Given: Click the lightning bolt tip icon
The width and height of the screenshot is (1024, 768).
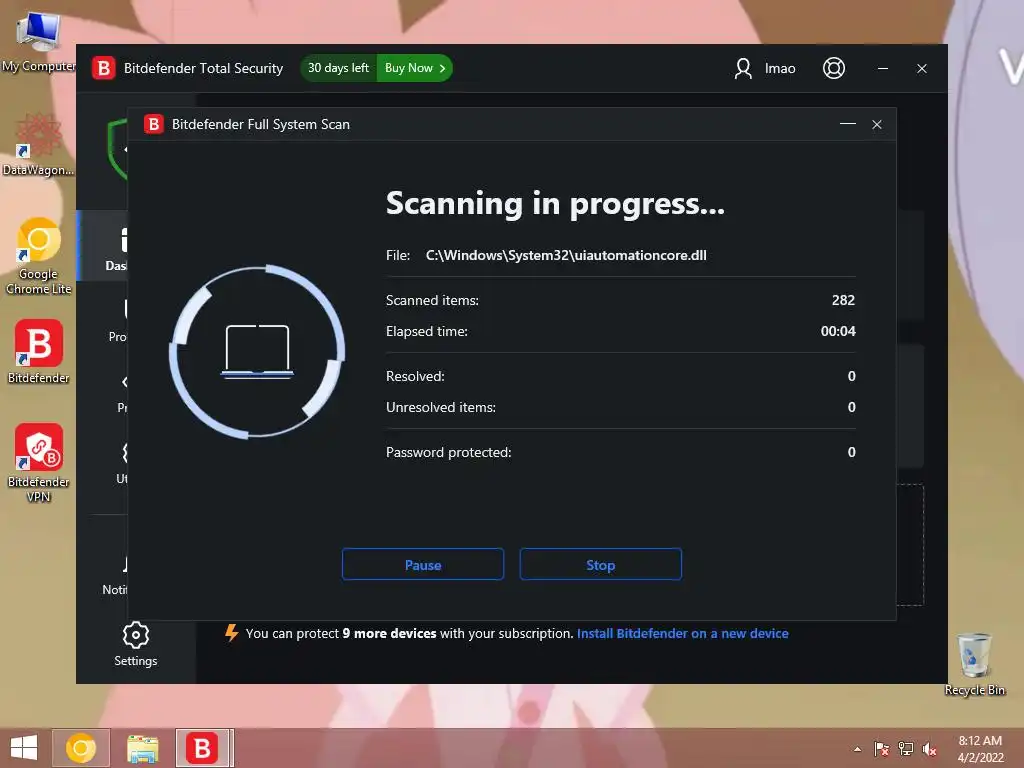Looking at the screenshot, I should click(x=231, y=633).
